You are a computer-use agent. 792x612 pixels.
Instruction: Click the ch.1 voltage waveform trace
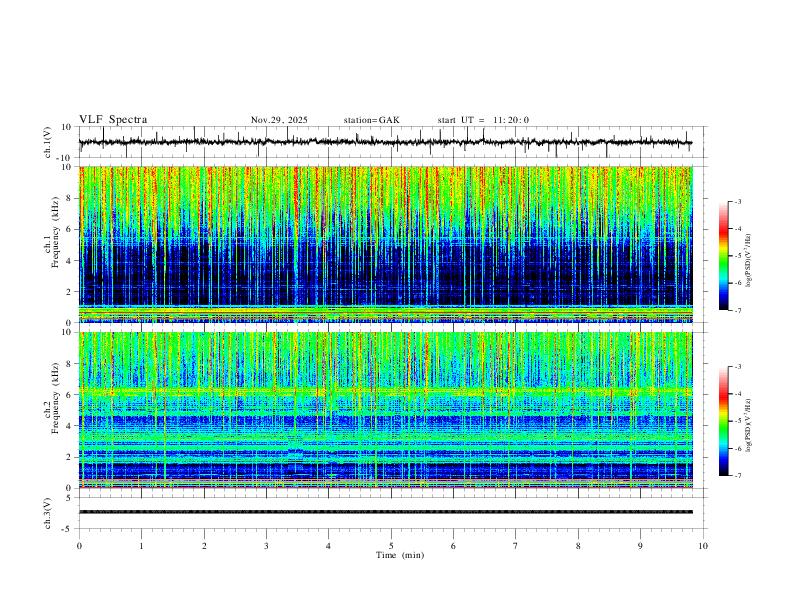[x=385, y=142]
